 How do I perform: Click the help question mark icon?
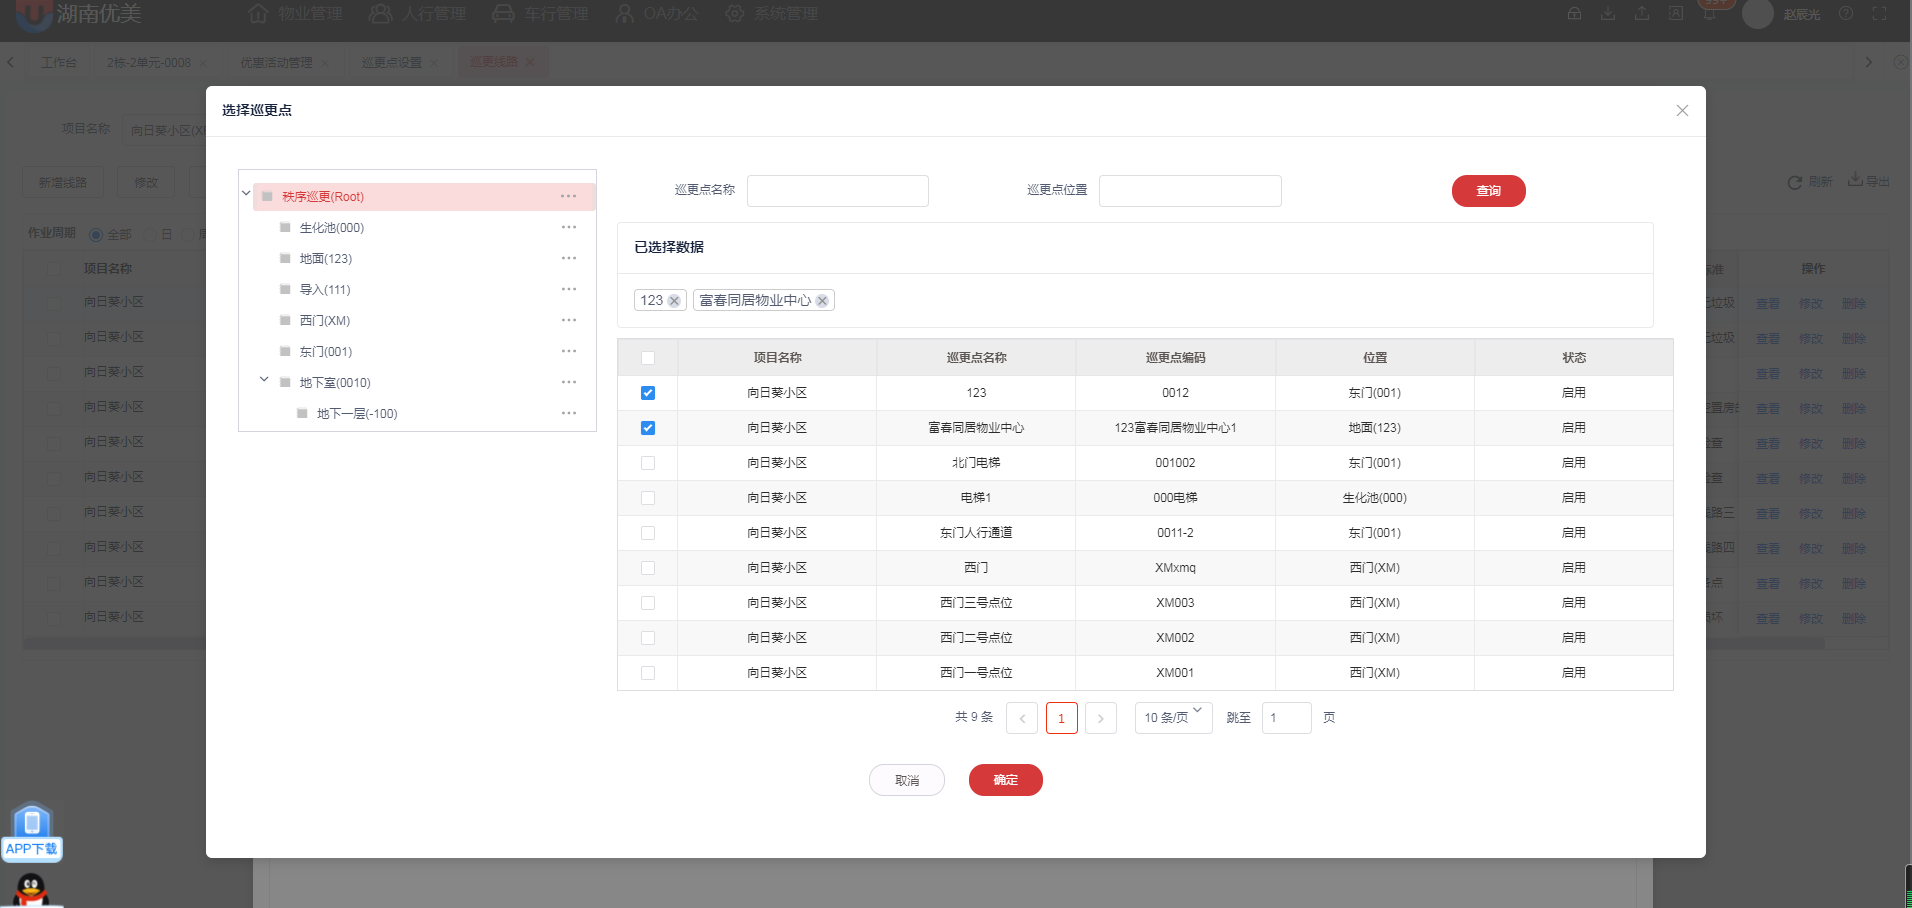pos(1846,14)
